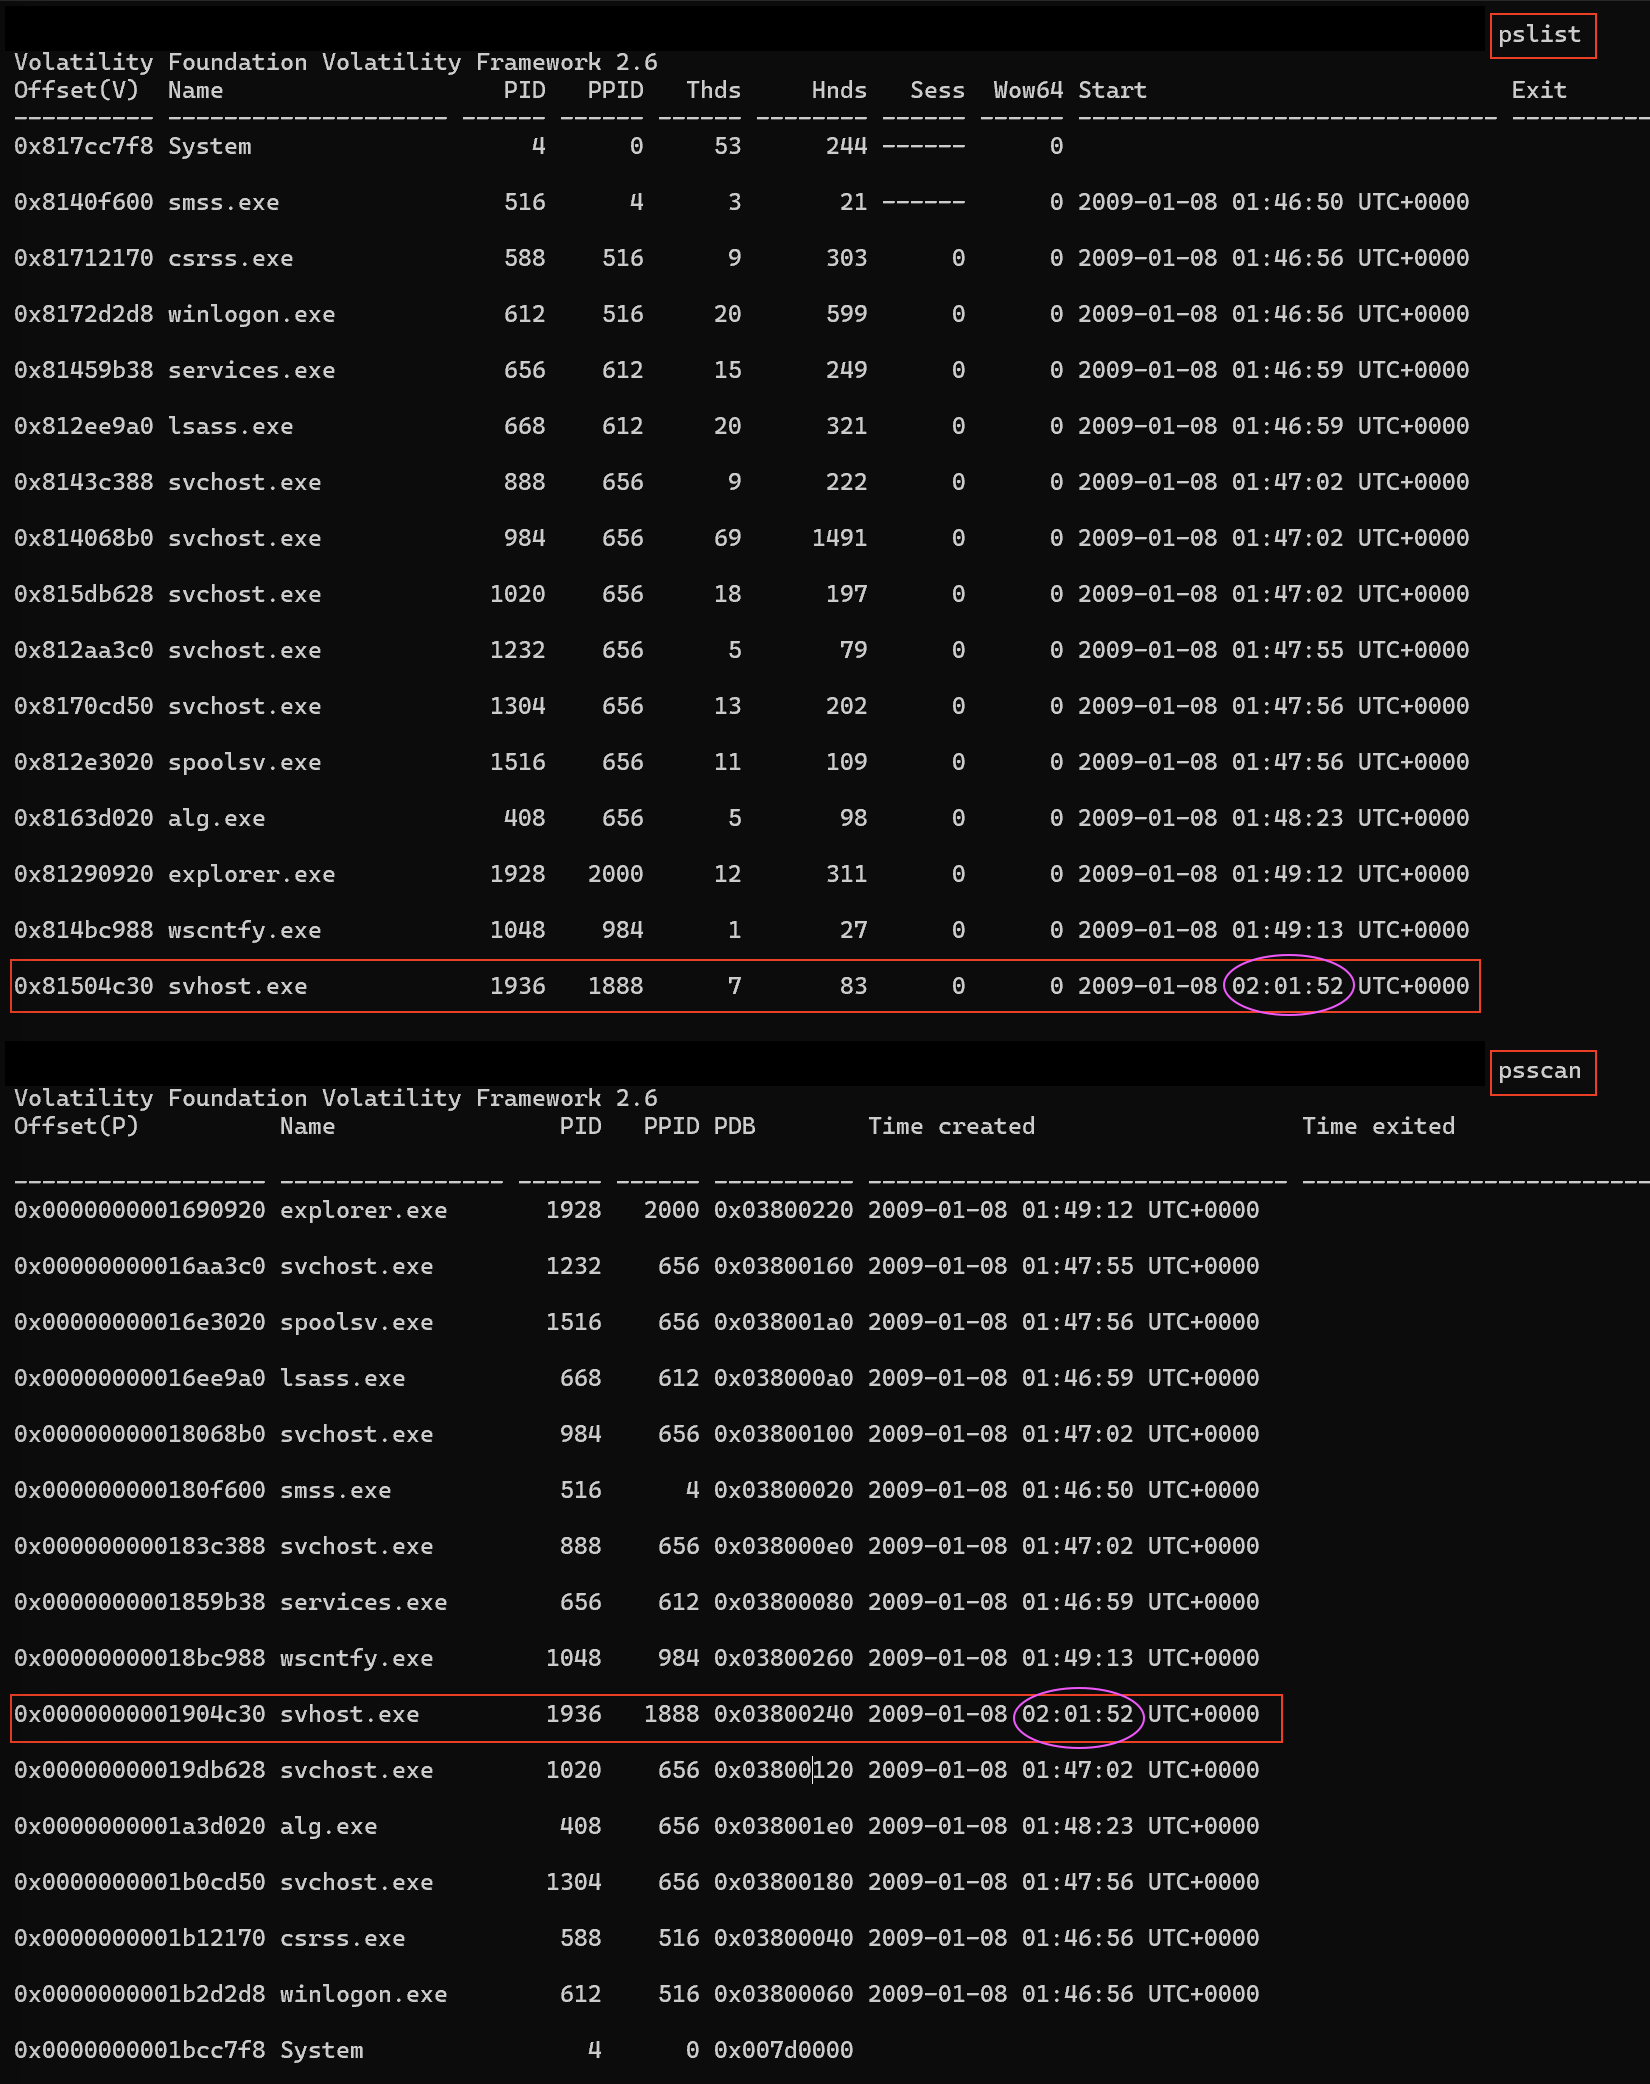Image resolution: width=1650 pixels, height=2084 pixels.
Task: Select the pslist label in top corner
Action: click(1542, 35)
